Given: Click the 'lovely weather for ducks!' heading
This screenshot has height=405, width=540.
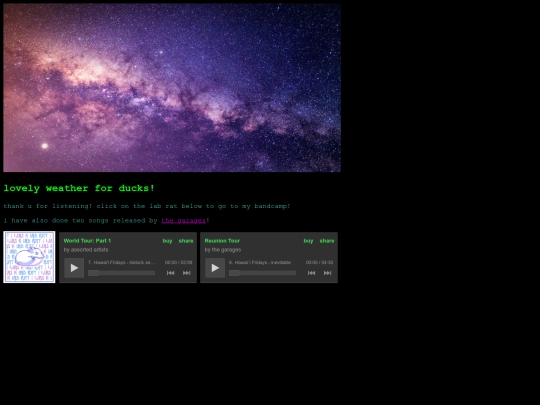Looking at the screenshot, I should [x=79, y=188].
